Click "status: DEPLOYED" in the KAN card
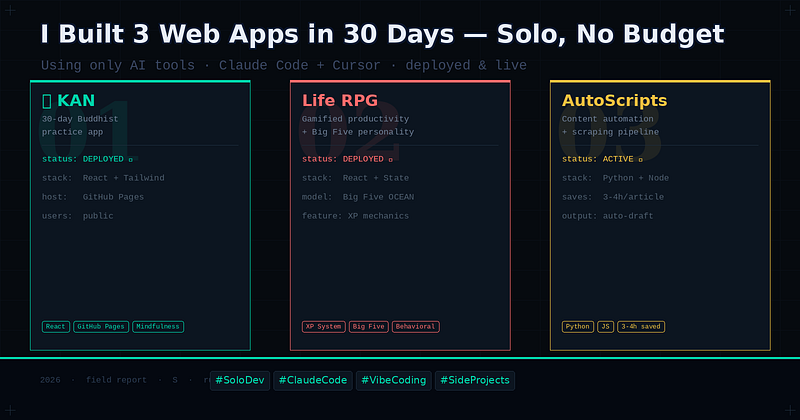800x420 pixels. (87, 159)
